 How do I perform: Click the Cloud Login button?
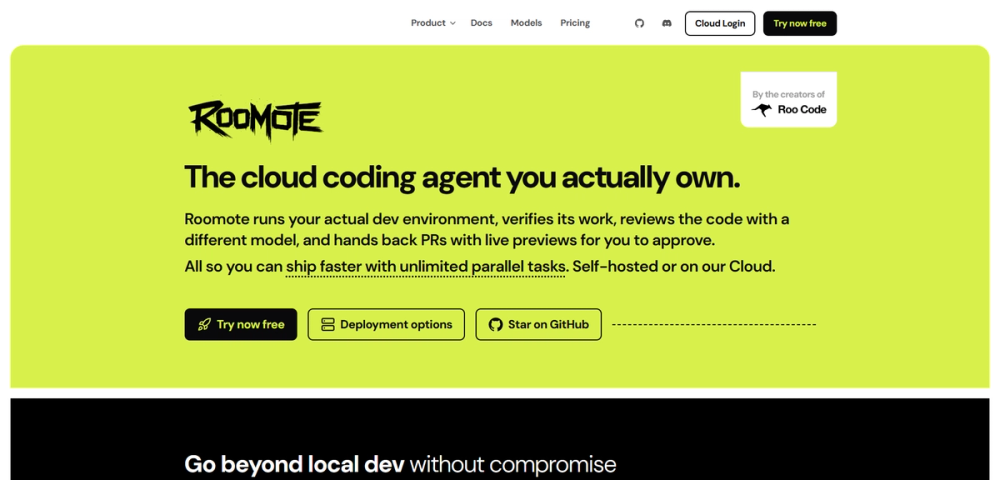(720, 24)
